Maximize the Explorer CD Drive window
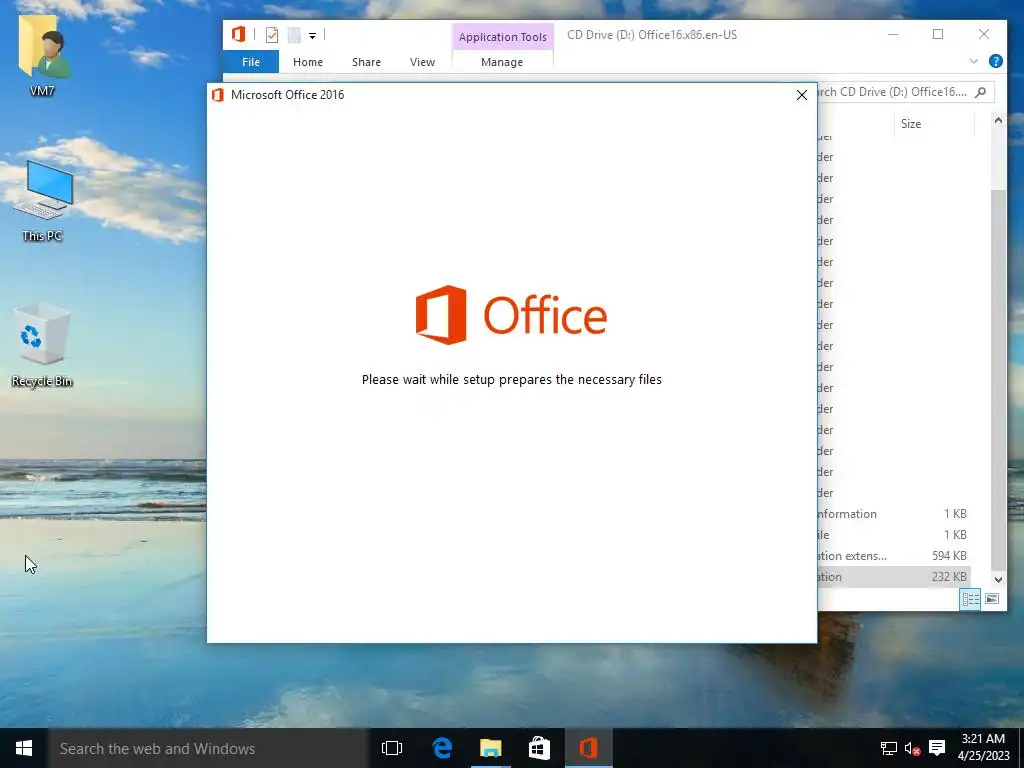1024x768 pixels. pyautogui.click(x=938, y=35)
